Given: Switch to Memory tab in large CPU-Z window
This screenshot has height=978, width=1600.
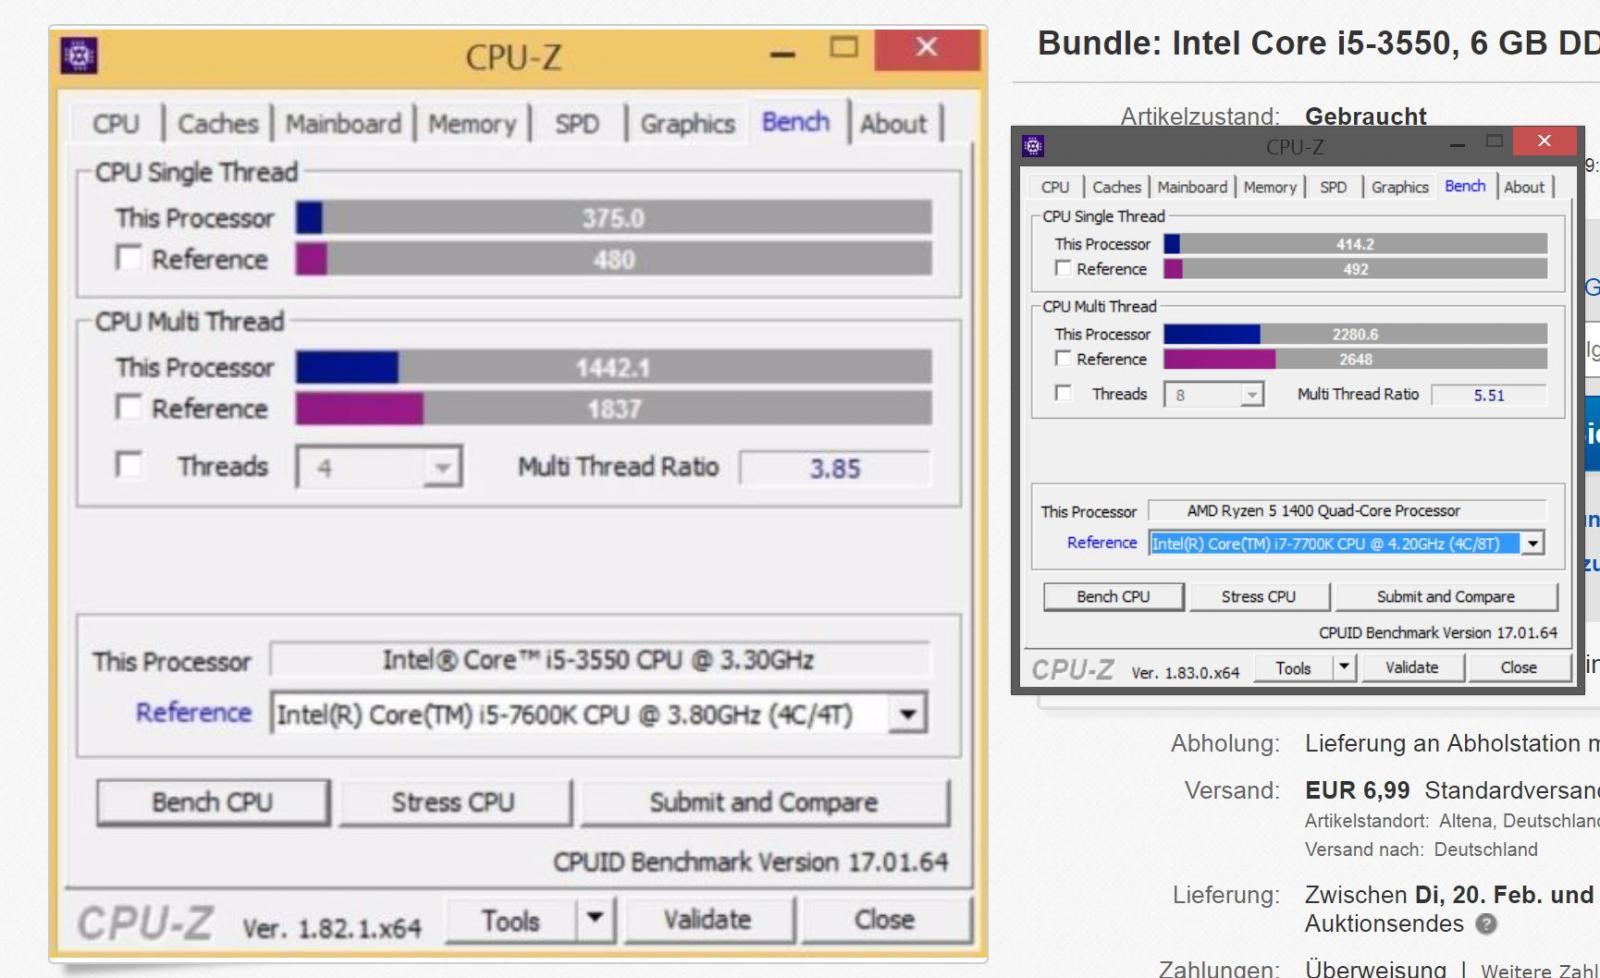Looking at the screenshot, I should (472, 124).
